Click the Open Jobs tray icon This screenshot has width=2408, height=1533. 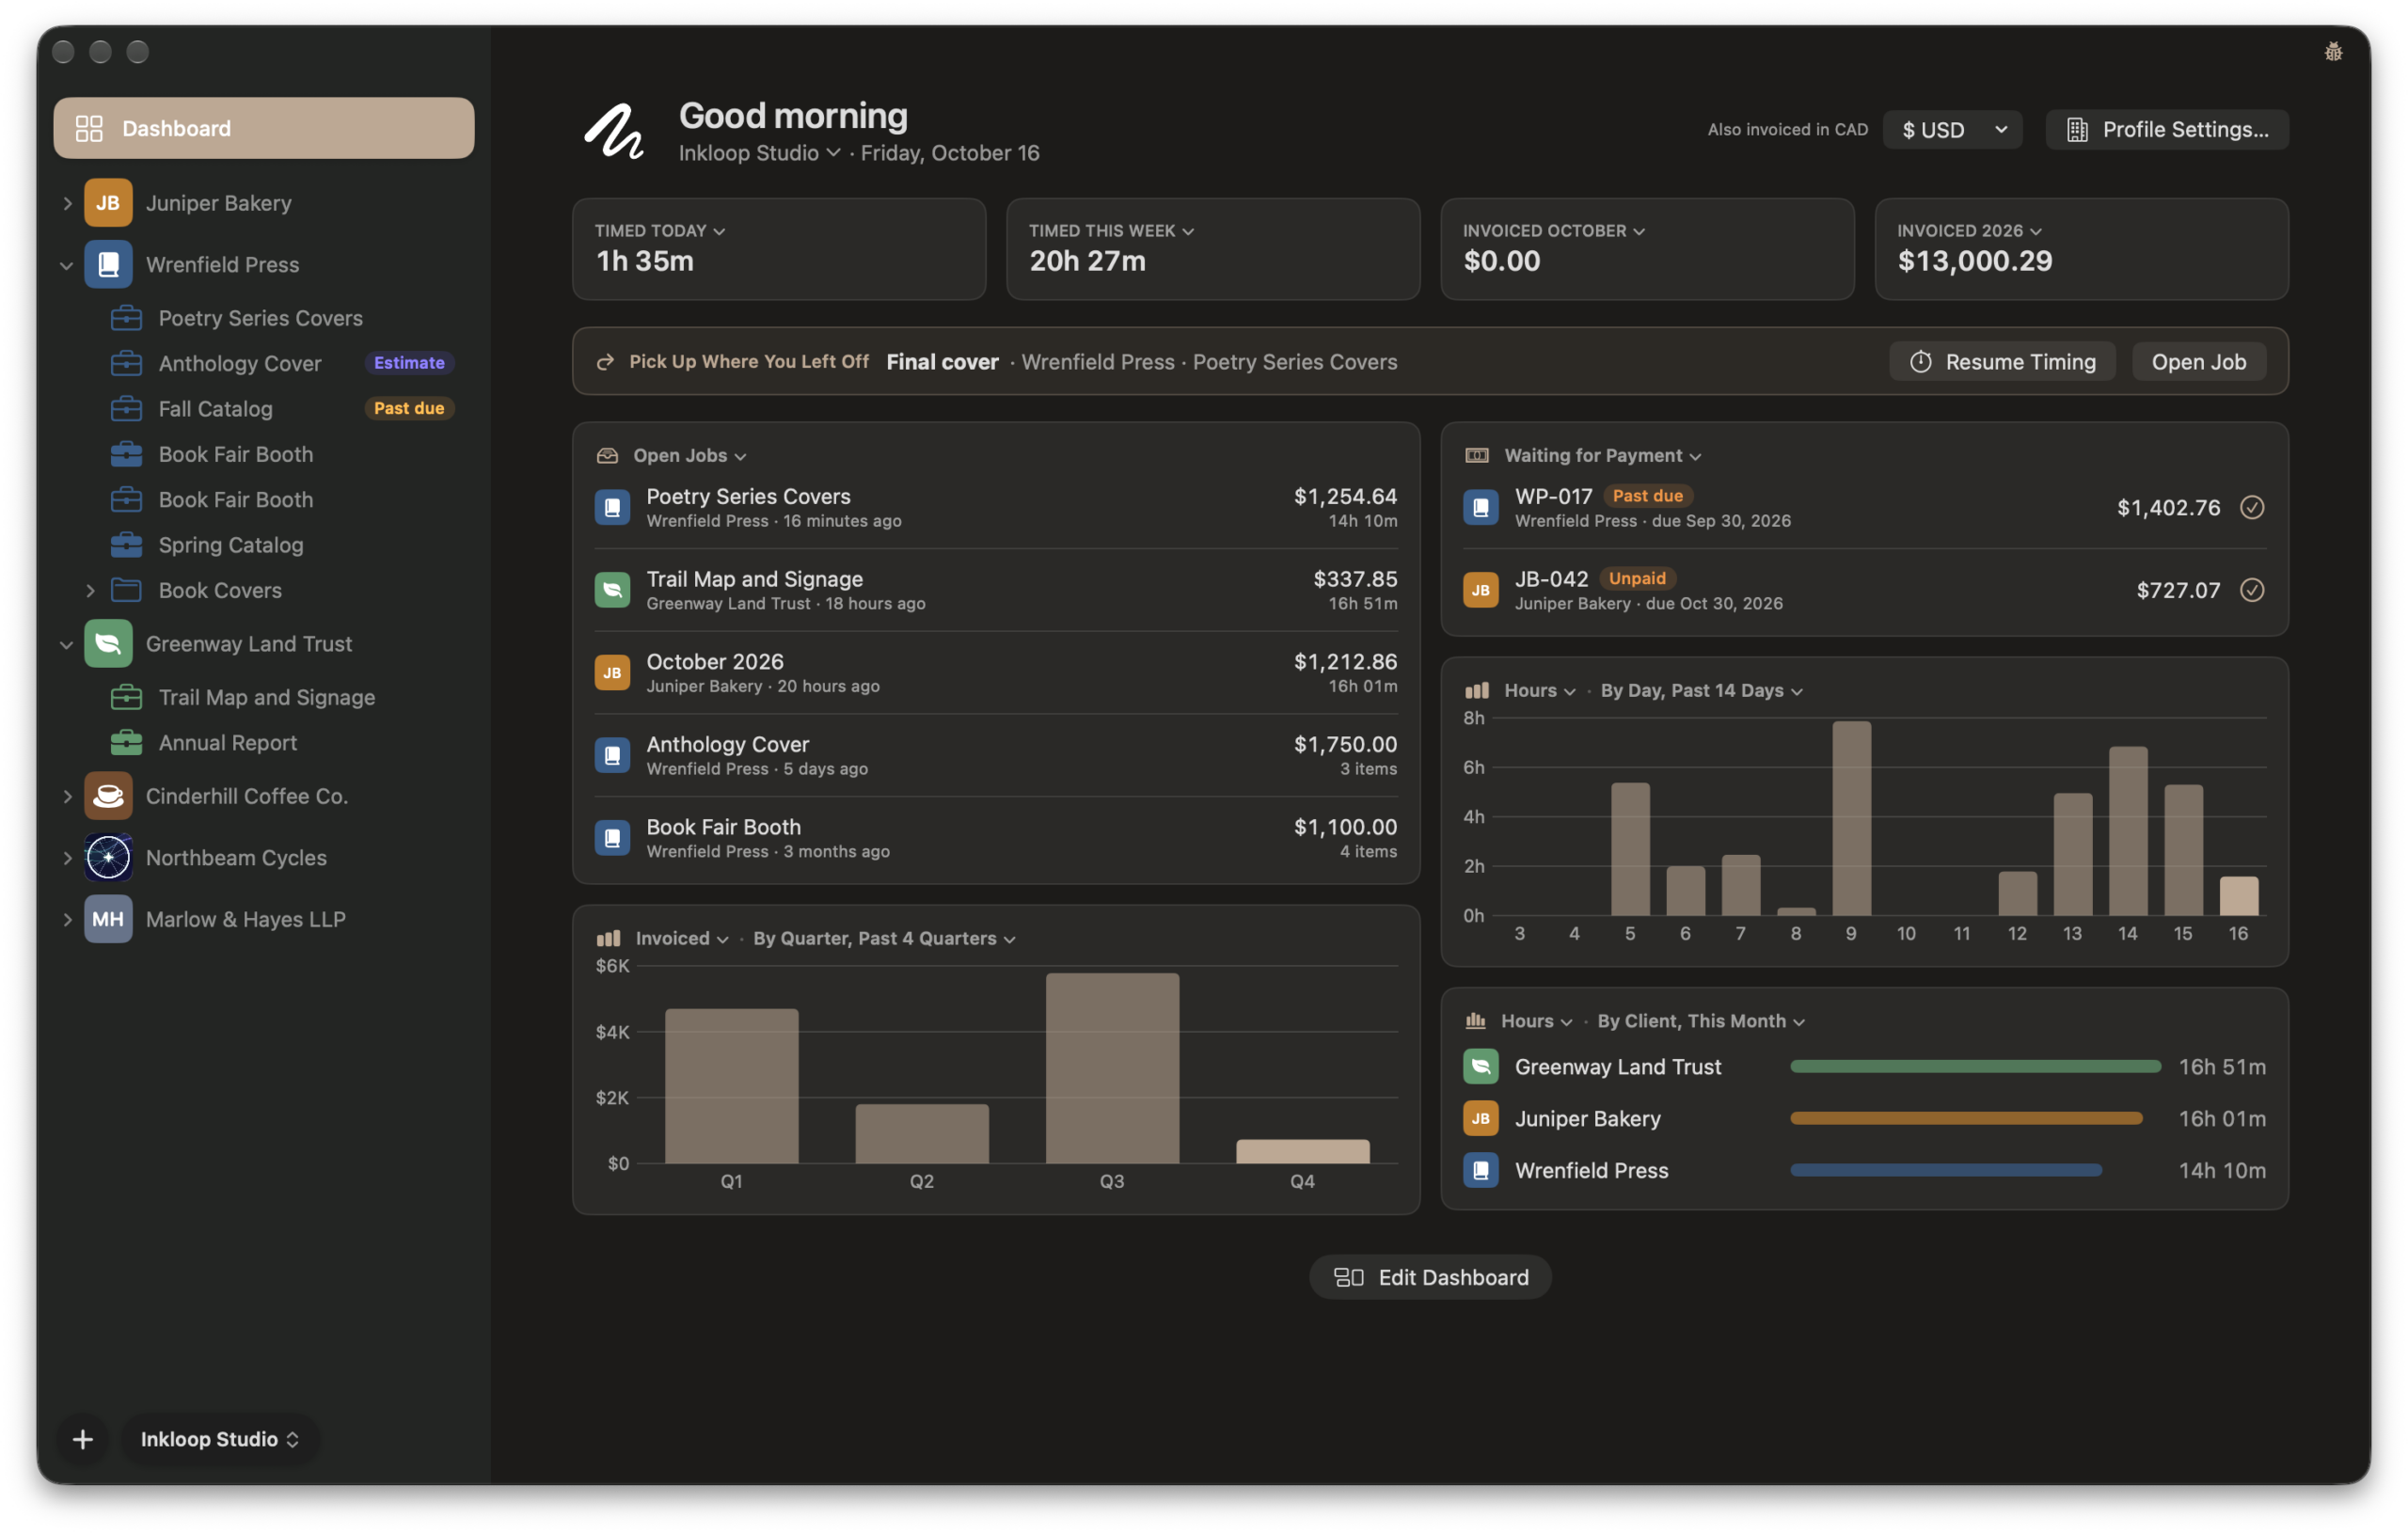coord(607,456)
